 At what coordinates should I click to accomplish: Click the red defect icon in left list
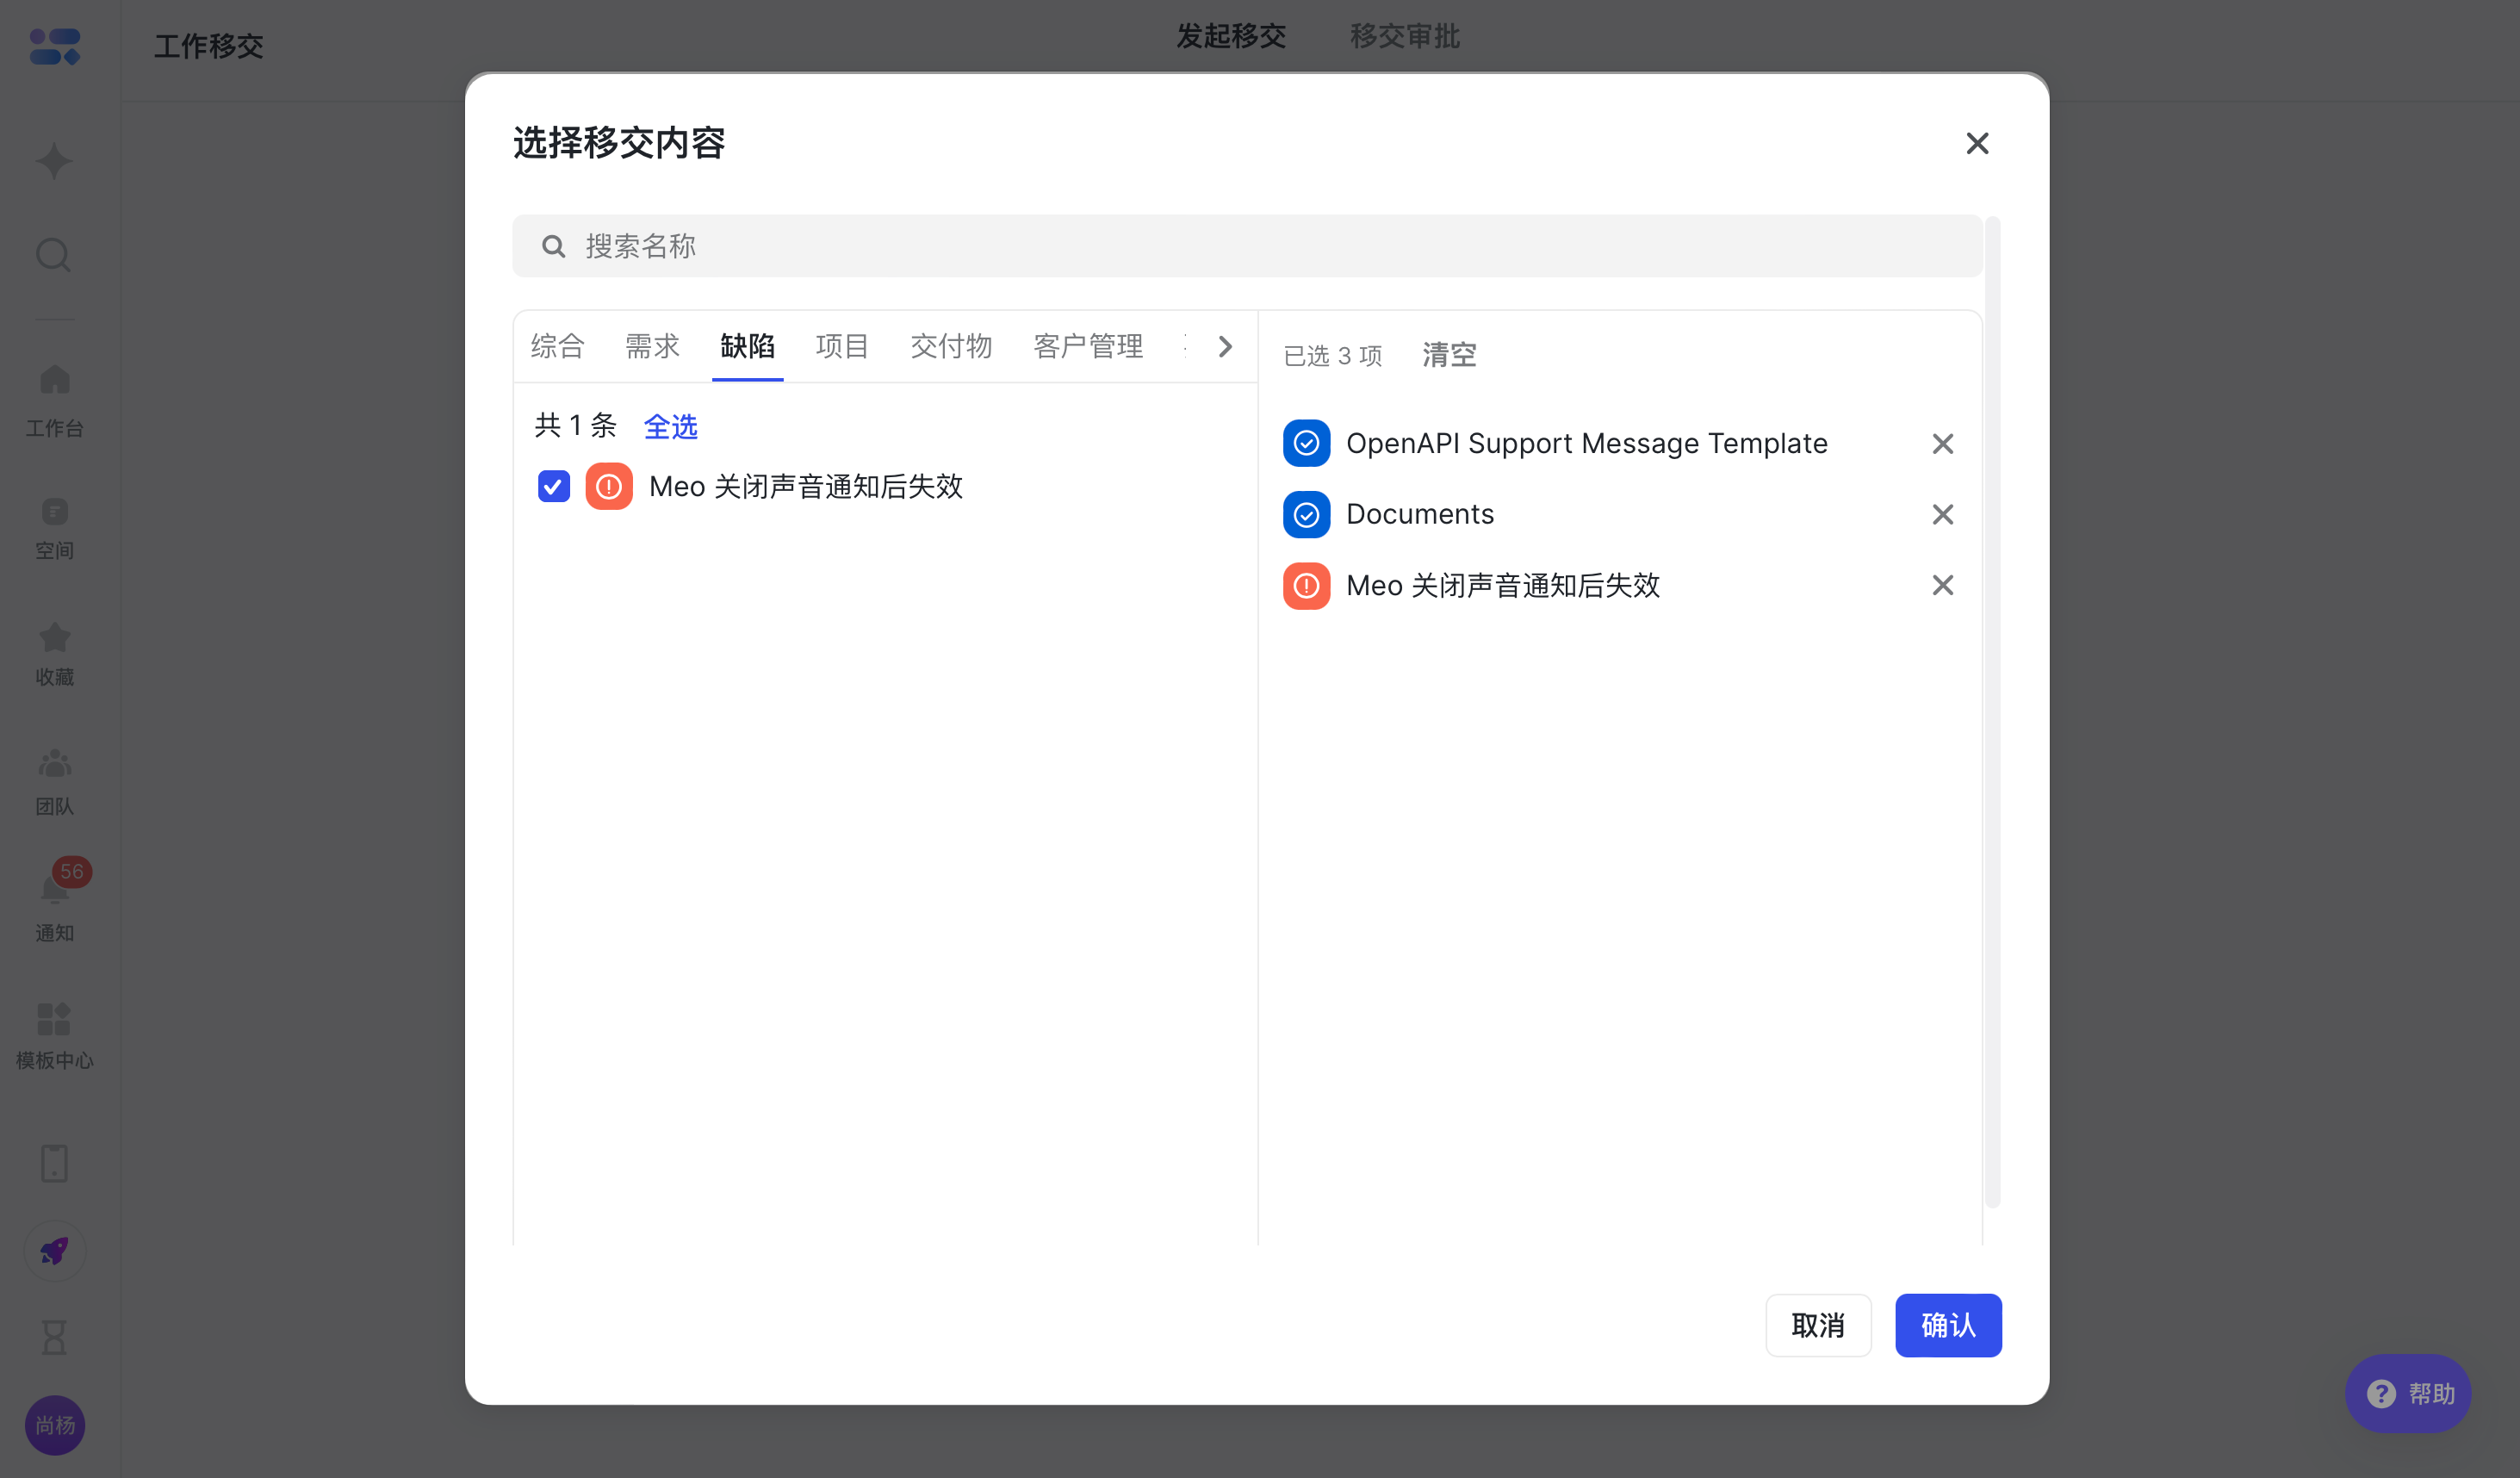point(609,486)
